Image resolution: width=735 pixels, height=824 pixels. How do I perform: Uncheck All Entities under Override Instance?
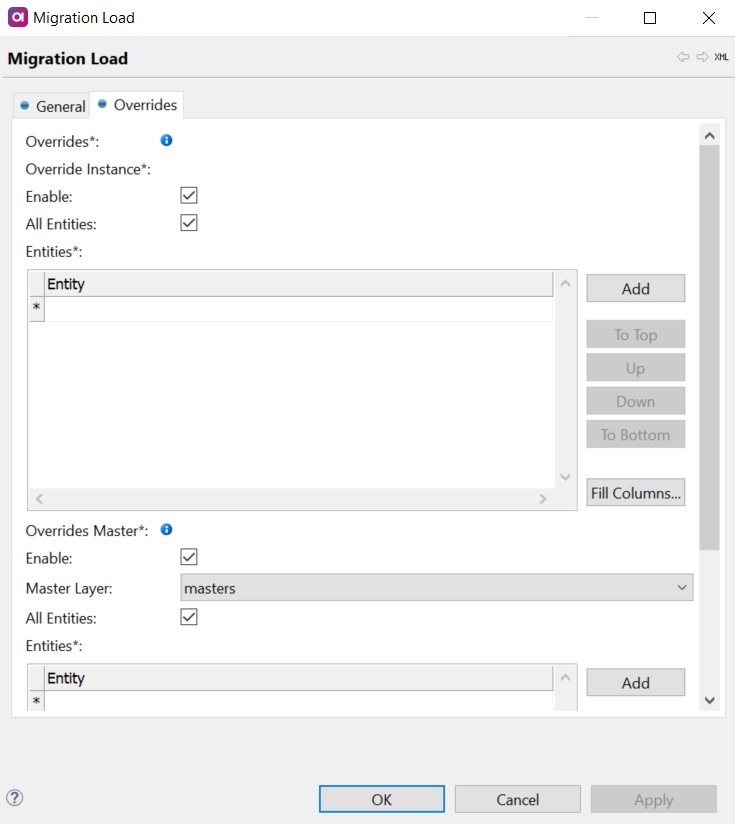pos(189,223)
